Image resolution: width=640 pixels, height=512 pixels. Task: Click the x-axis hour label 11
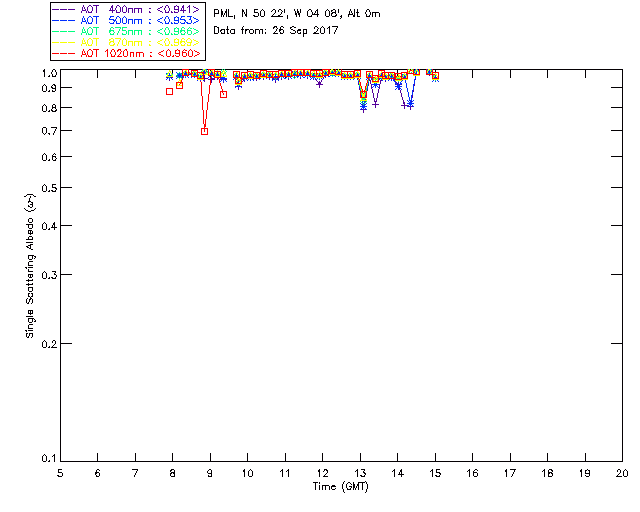[285, 473]
